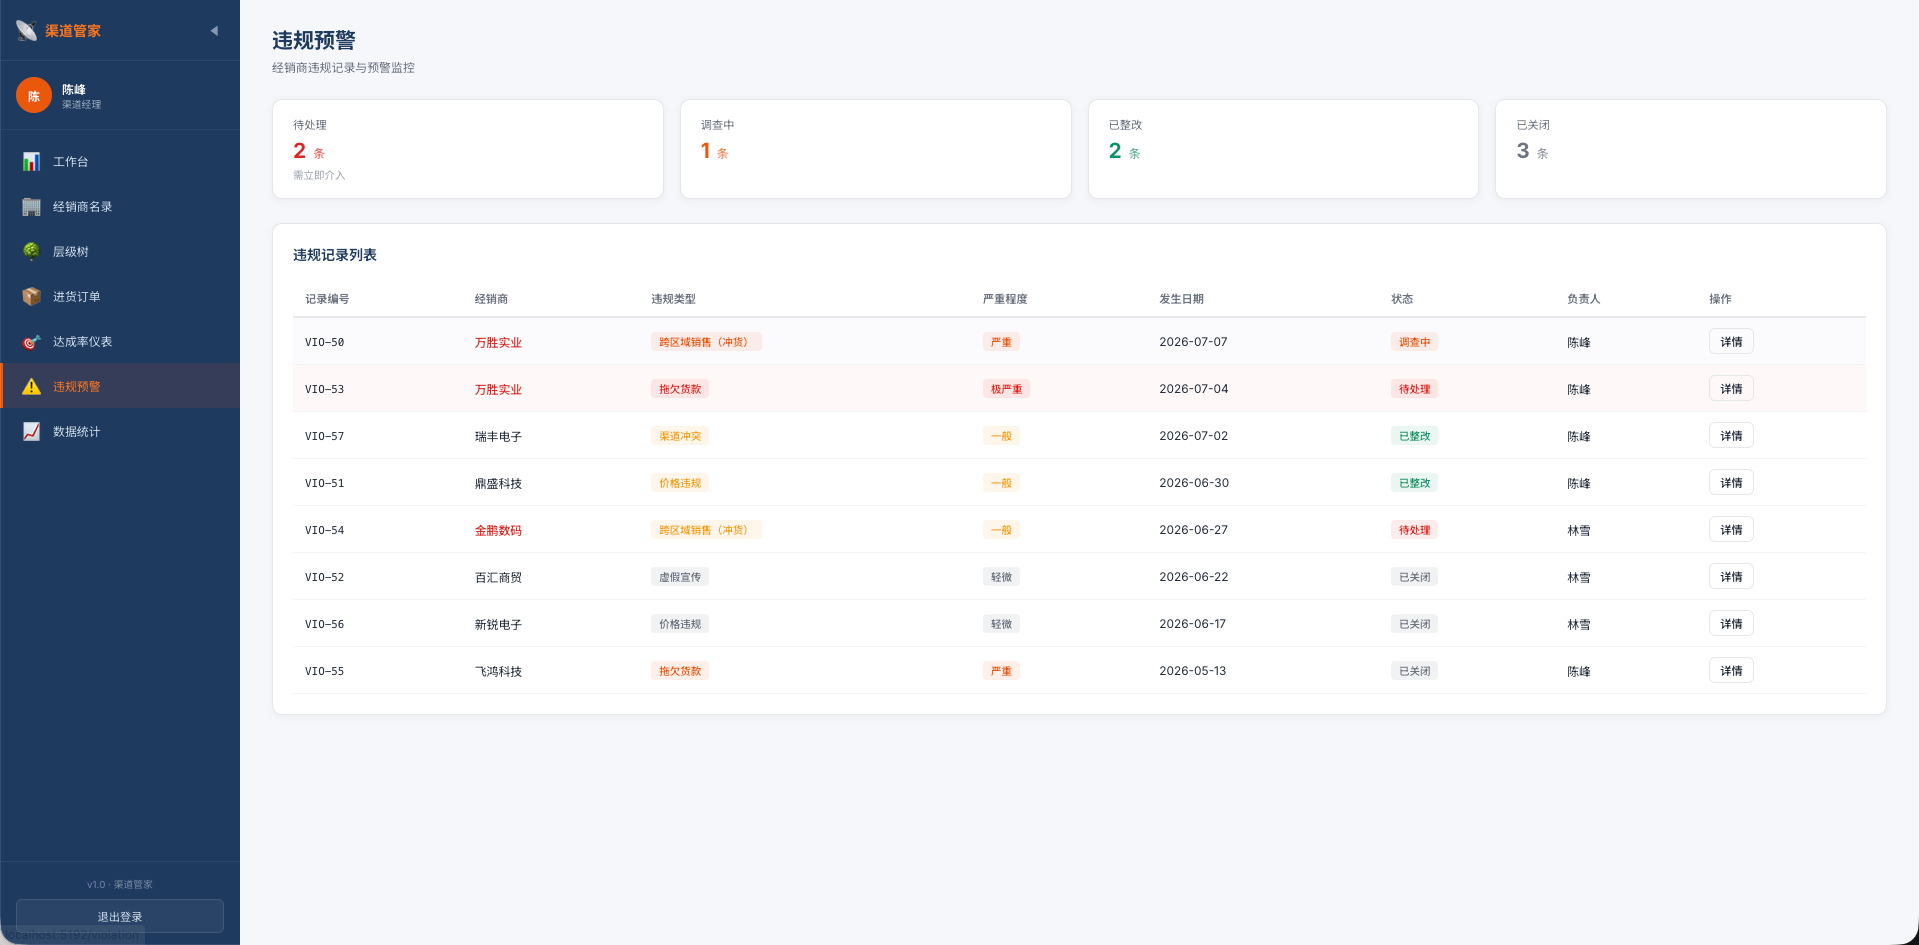The width and height of the screenshot is (1919, 945).
Task: Collapse the sidebar with the arrow
Action: [214, 31]
